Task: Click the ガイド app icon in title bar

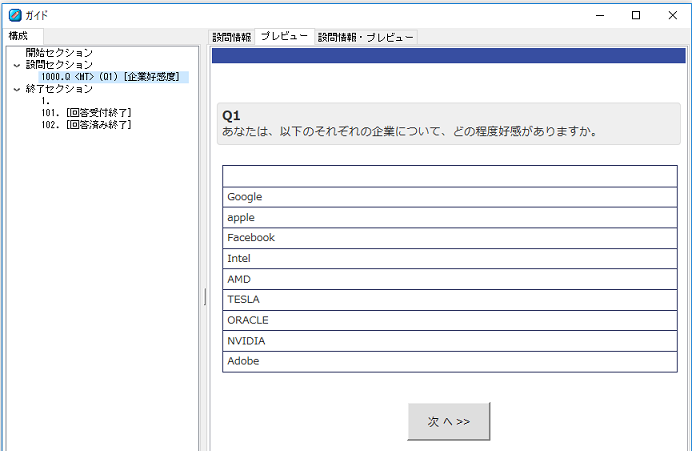Action: pos(15,15)
